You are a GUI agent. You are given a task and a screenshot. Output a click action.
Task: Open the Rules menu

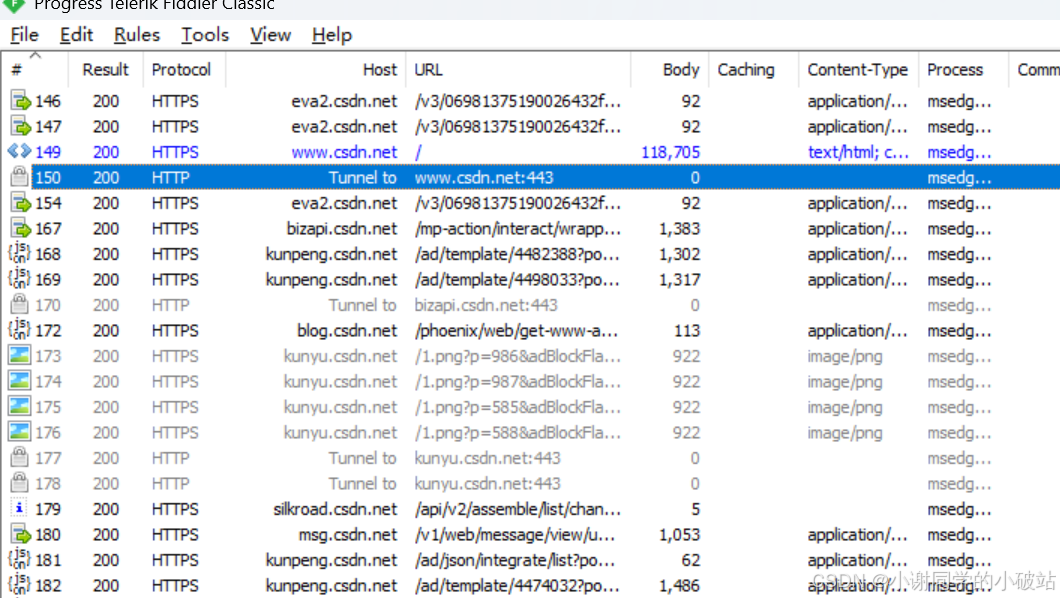click(x=137, y=35)
